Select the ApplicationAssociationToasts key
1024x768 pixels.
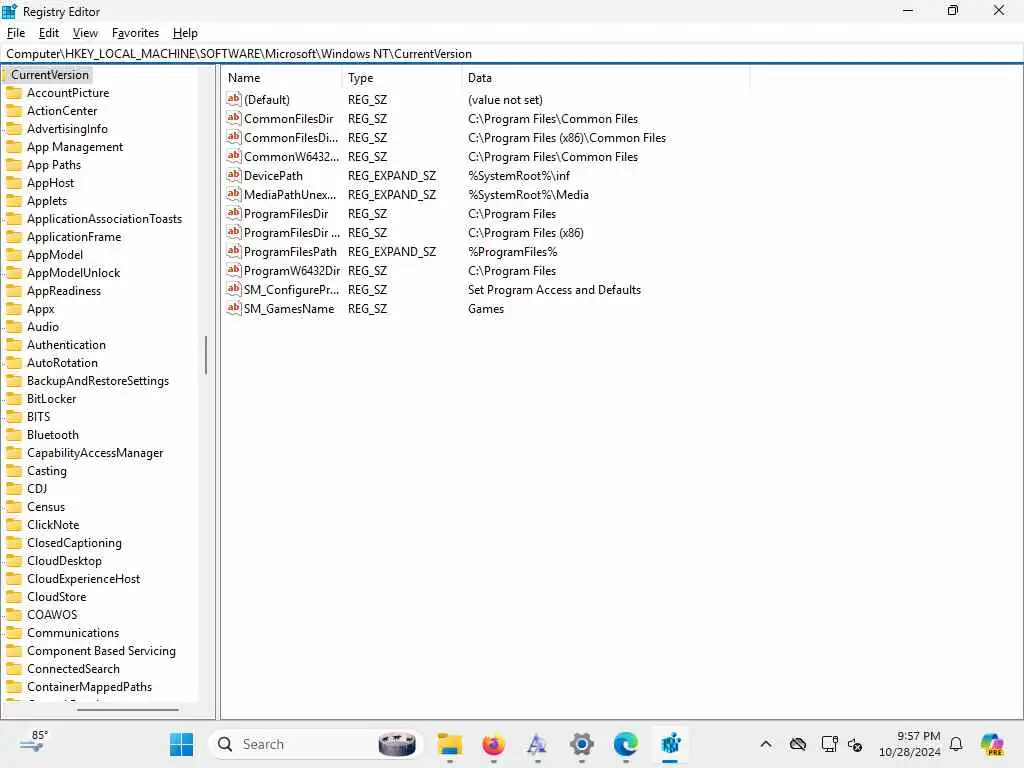point(104,219)
